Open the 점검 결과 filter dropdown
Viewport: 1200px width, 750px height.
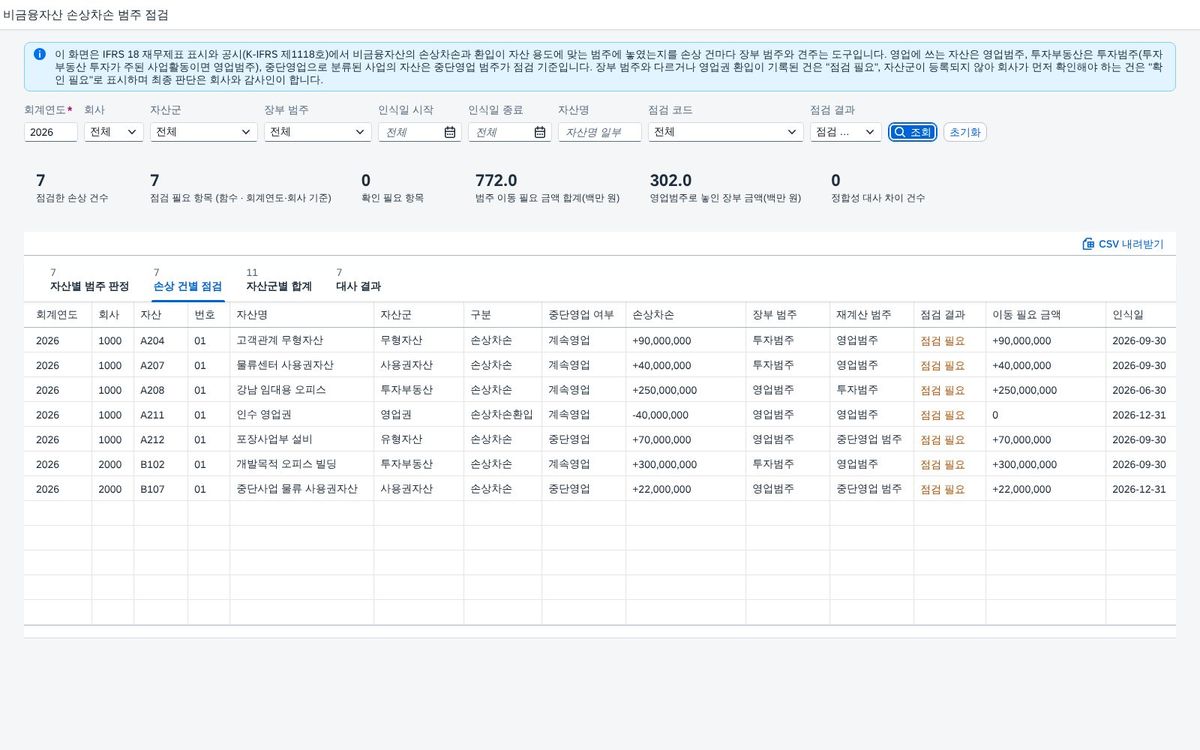(846, 132)
